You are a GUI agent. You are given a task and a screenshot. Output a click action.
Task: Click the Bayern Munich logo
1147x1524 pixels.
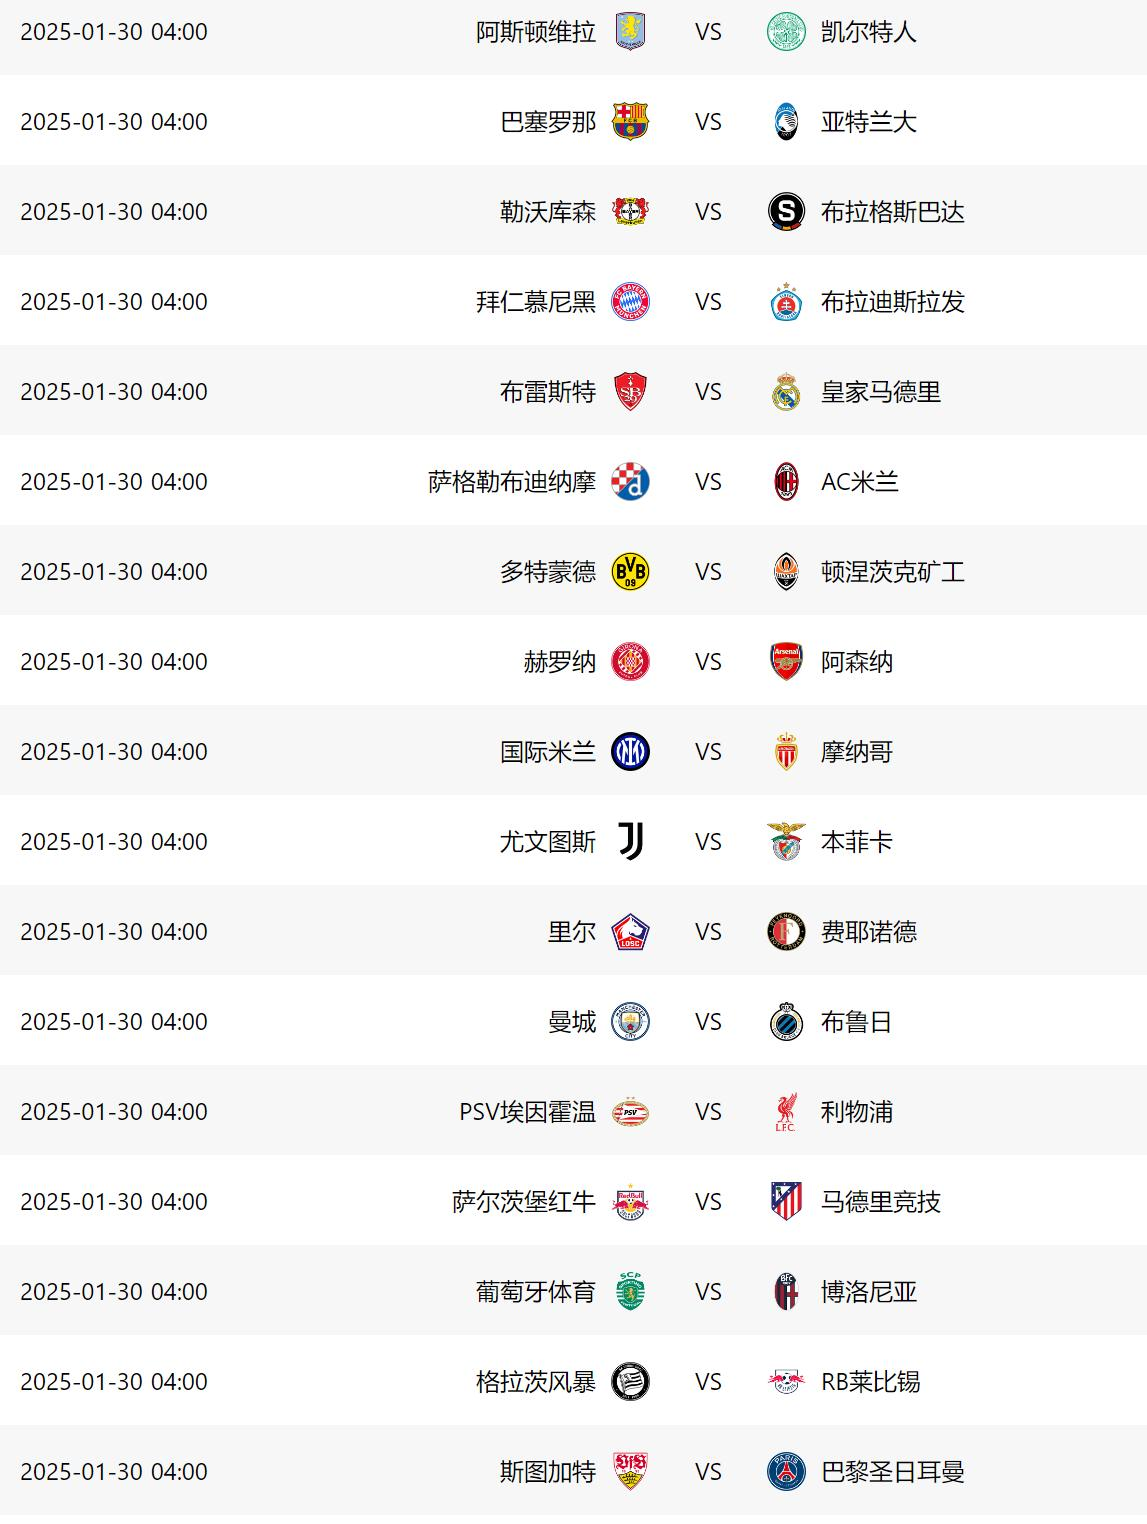(x=630, y=302)
